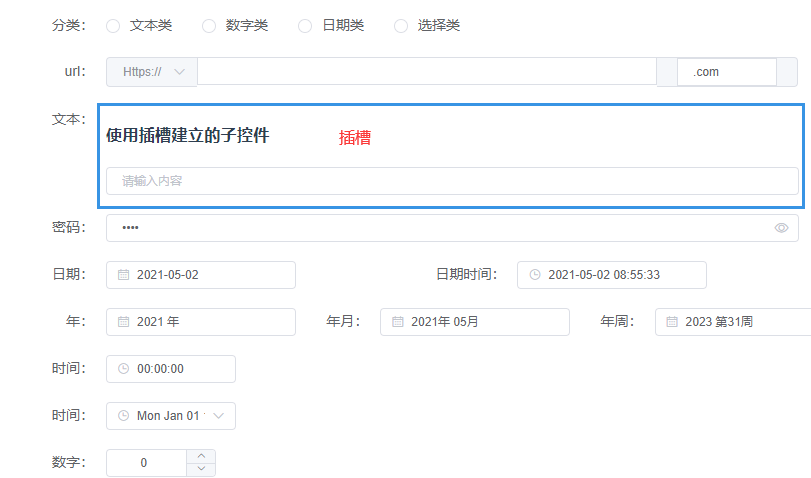Click the 使用插槽建立的子控件 heading
The width and height of the screenshot is (811, 478).
(188, 136)
